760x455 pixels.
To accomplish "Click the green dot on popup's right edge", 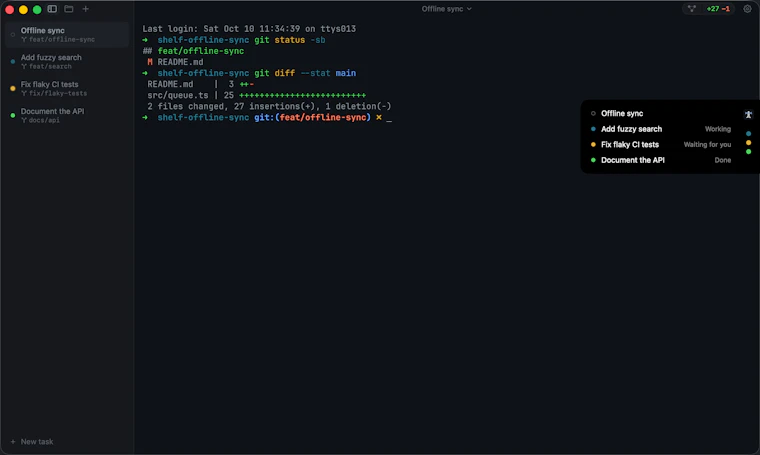I will pyautogui.click(x=748, y=152).
